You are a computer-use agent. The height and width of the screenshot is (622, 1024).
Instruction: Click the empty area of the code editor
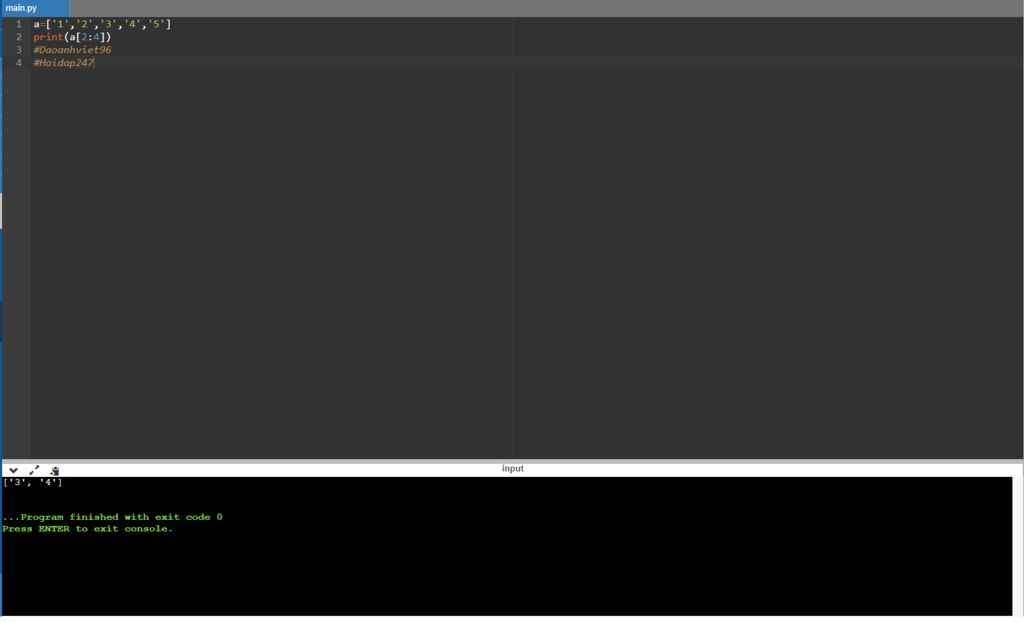coord(522,261)
